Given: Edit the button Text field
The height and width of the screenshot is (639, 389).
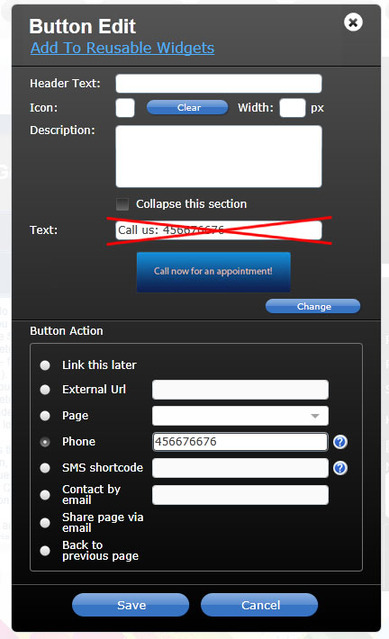Looking at the screenshot, I should tap(219, 230).
